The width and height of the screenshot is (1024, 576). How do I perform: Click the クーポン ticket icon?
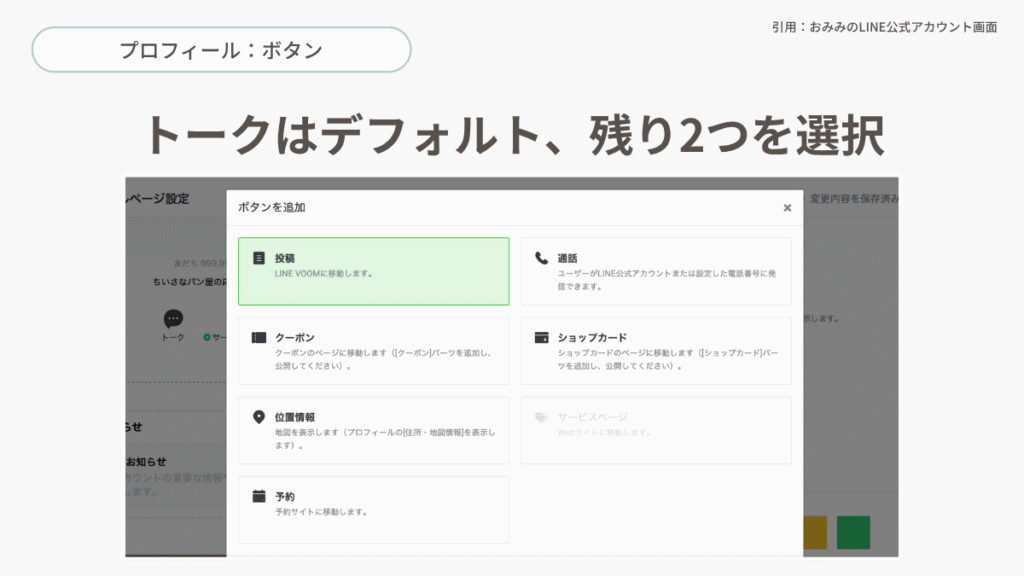point(259,338)
